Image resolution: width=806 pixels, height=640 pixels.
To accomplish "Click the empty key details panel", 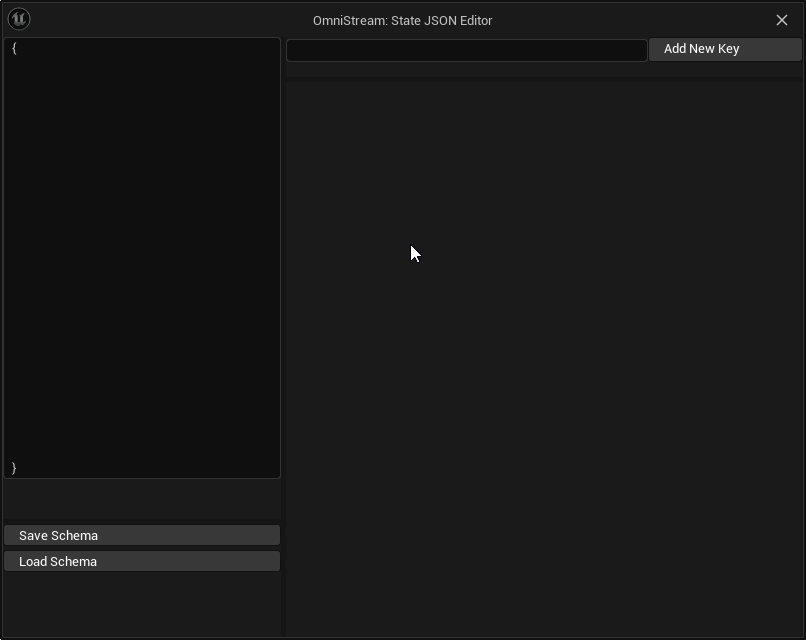I will point(545,350).
